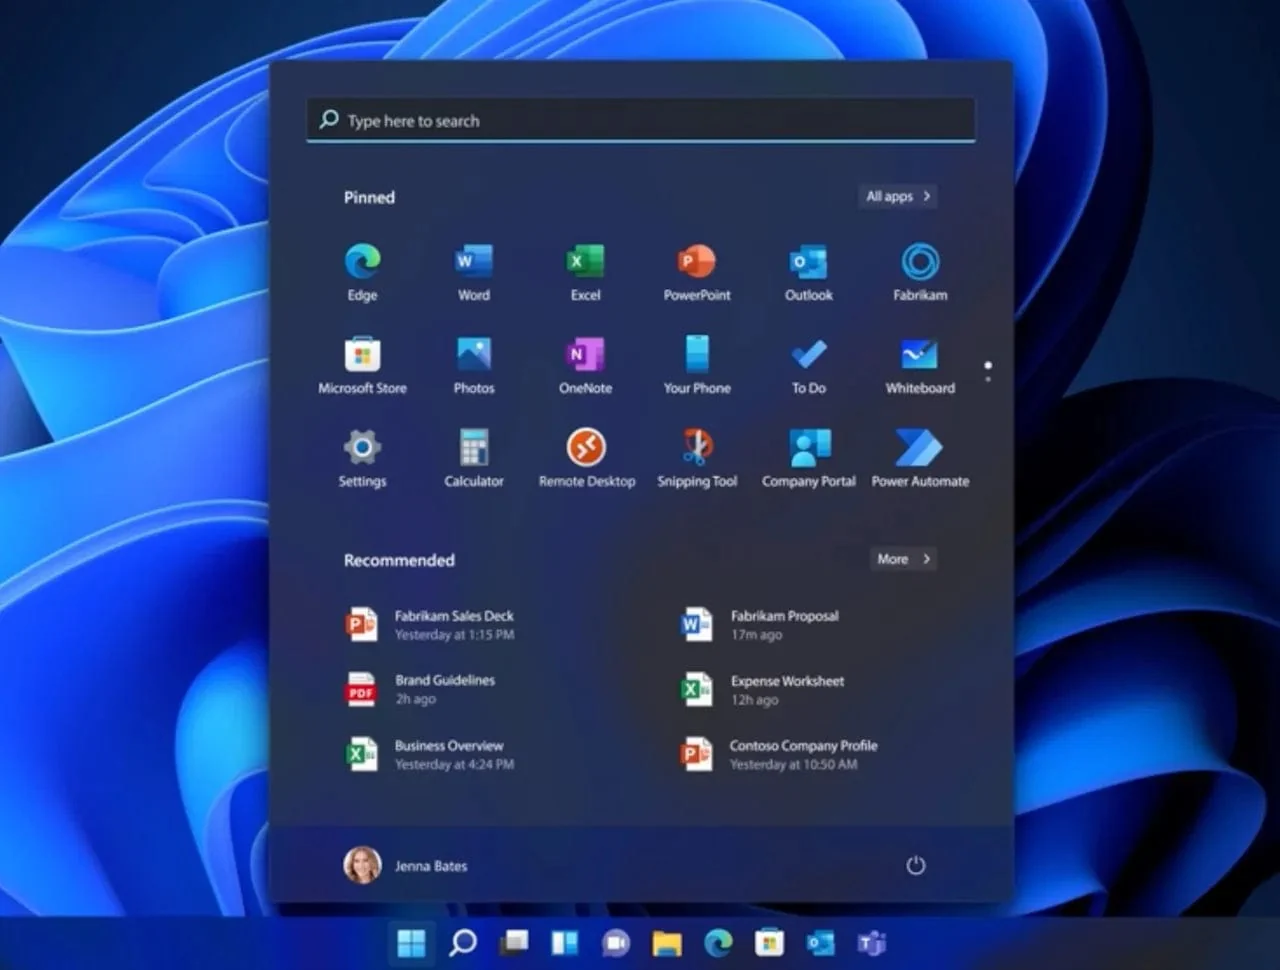
Task: Start PowerPoint from the pinned grid
Action: [x=697, y=271]
